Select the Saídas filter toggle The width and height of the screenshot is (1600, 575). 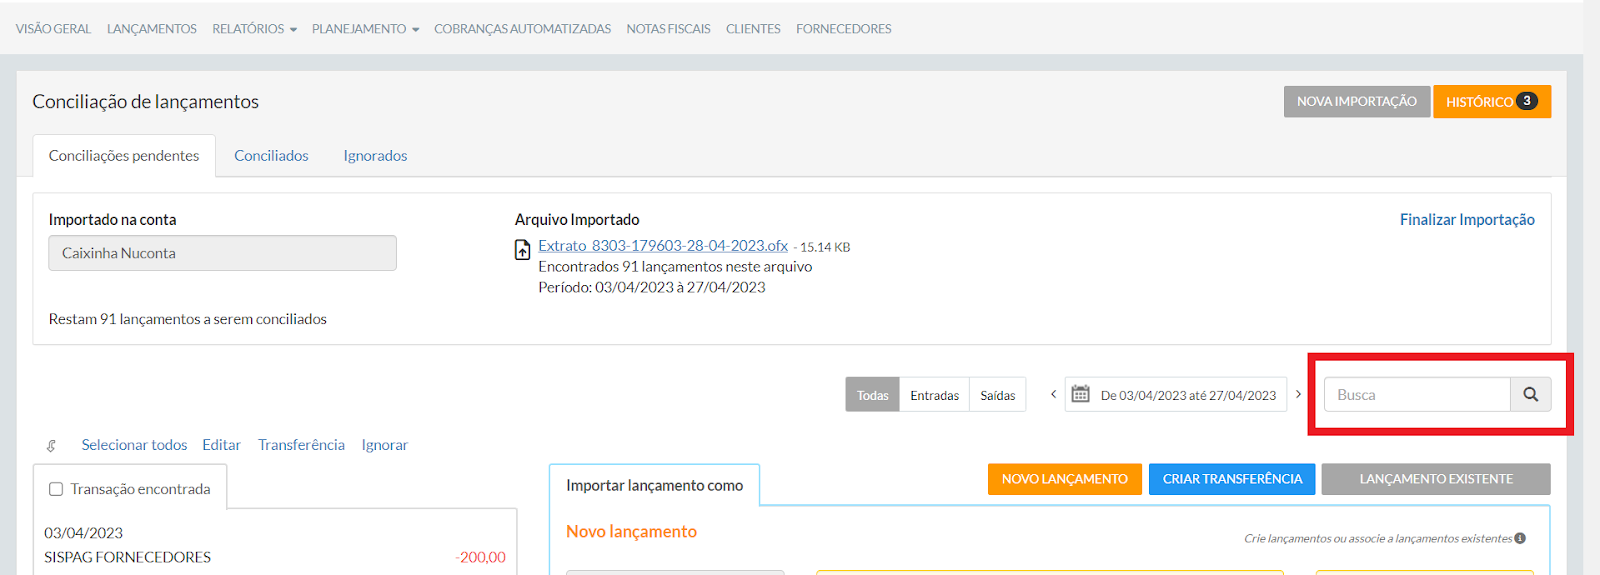click(x=997, y=395)
